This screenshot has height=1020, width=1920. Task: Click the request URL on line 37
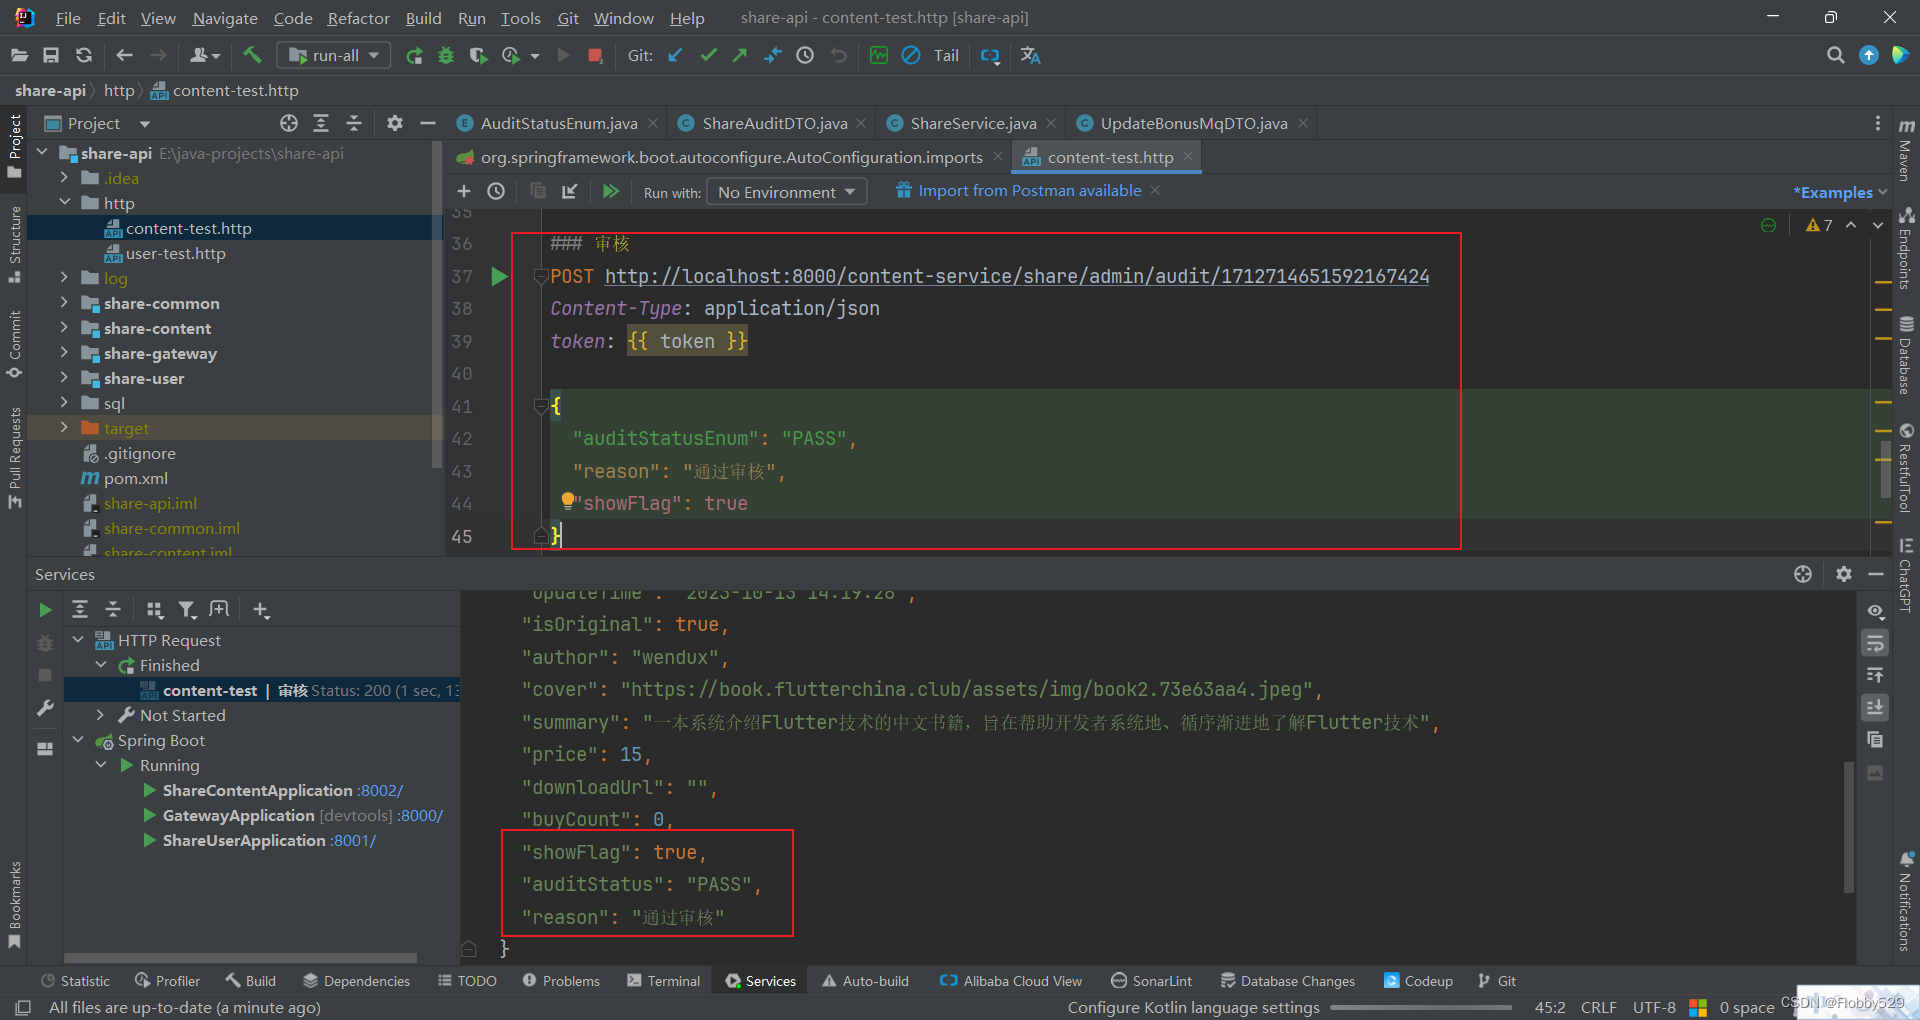tap(1016, 277)
